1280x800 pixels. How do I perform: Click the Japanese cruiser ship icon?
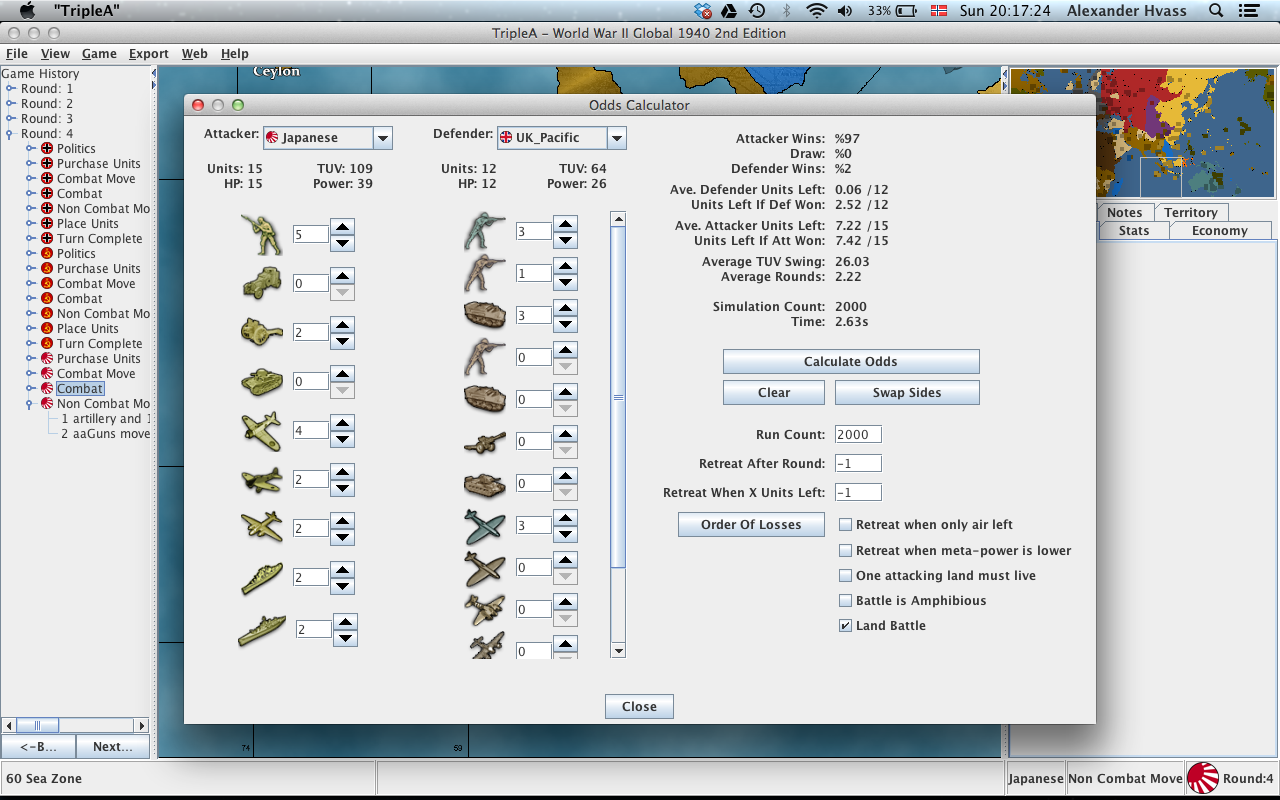(262, 577)
